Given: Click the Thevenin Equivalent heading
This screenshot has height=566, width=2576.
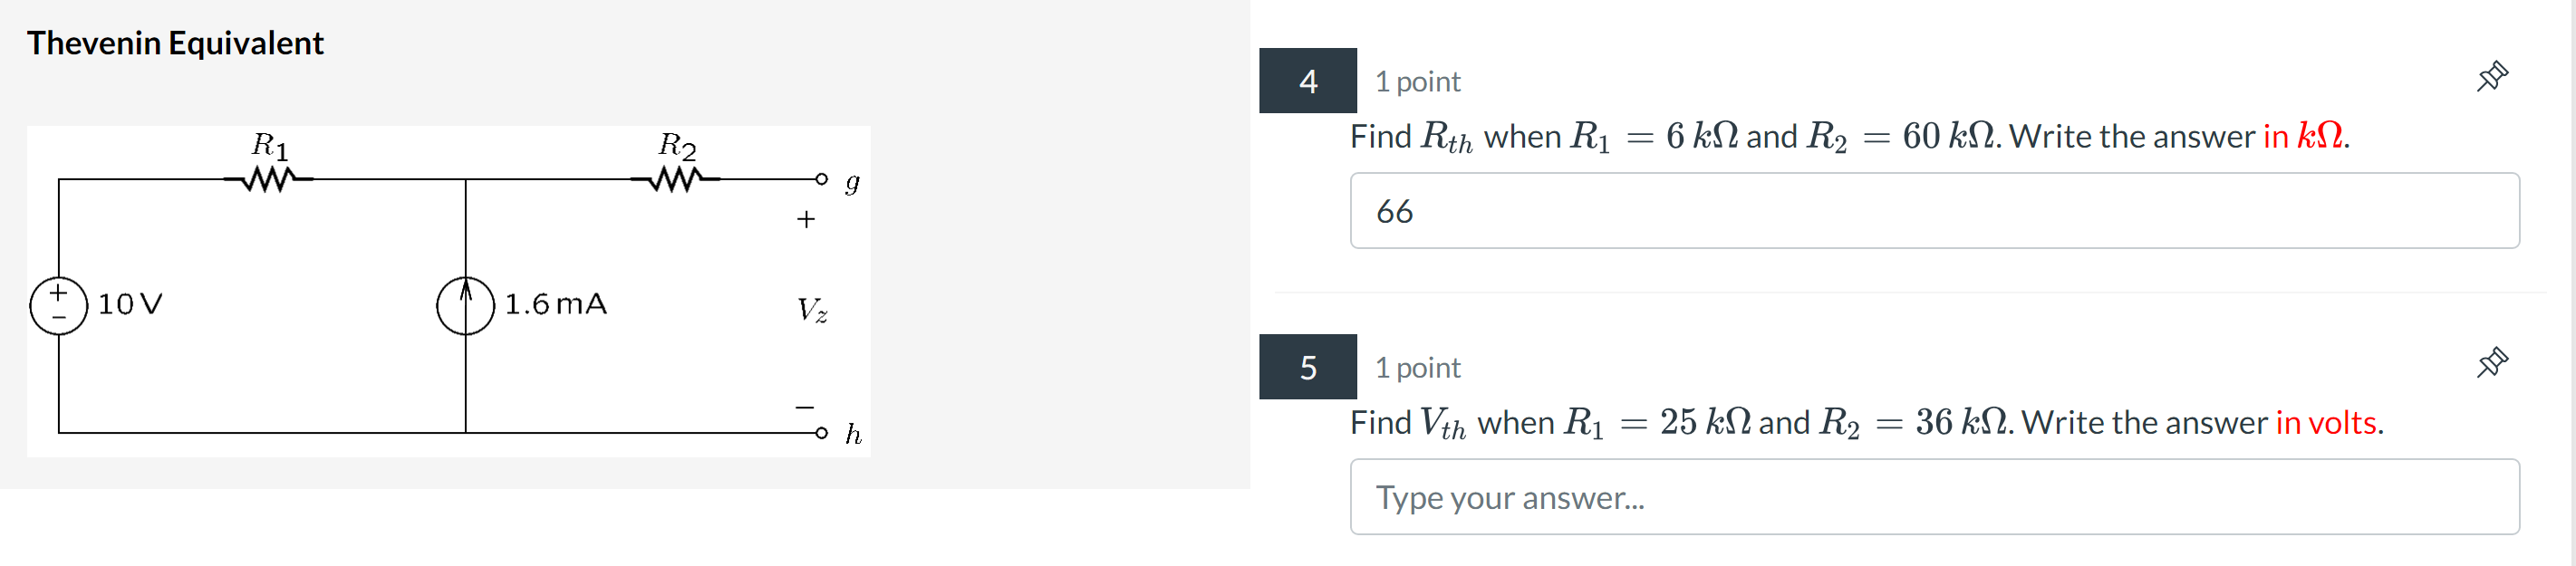Looking at the screenshot, I should (175, 43).
